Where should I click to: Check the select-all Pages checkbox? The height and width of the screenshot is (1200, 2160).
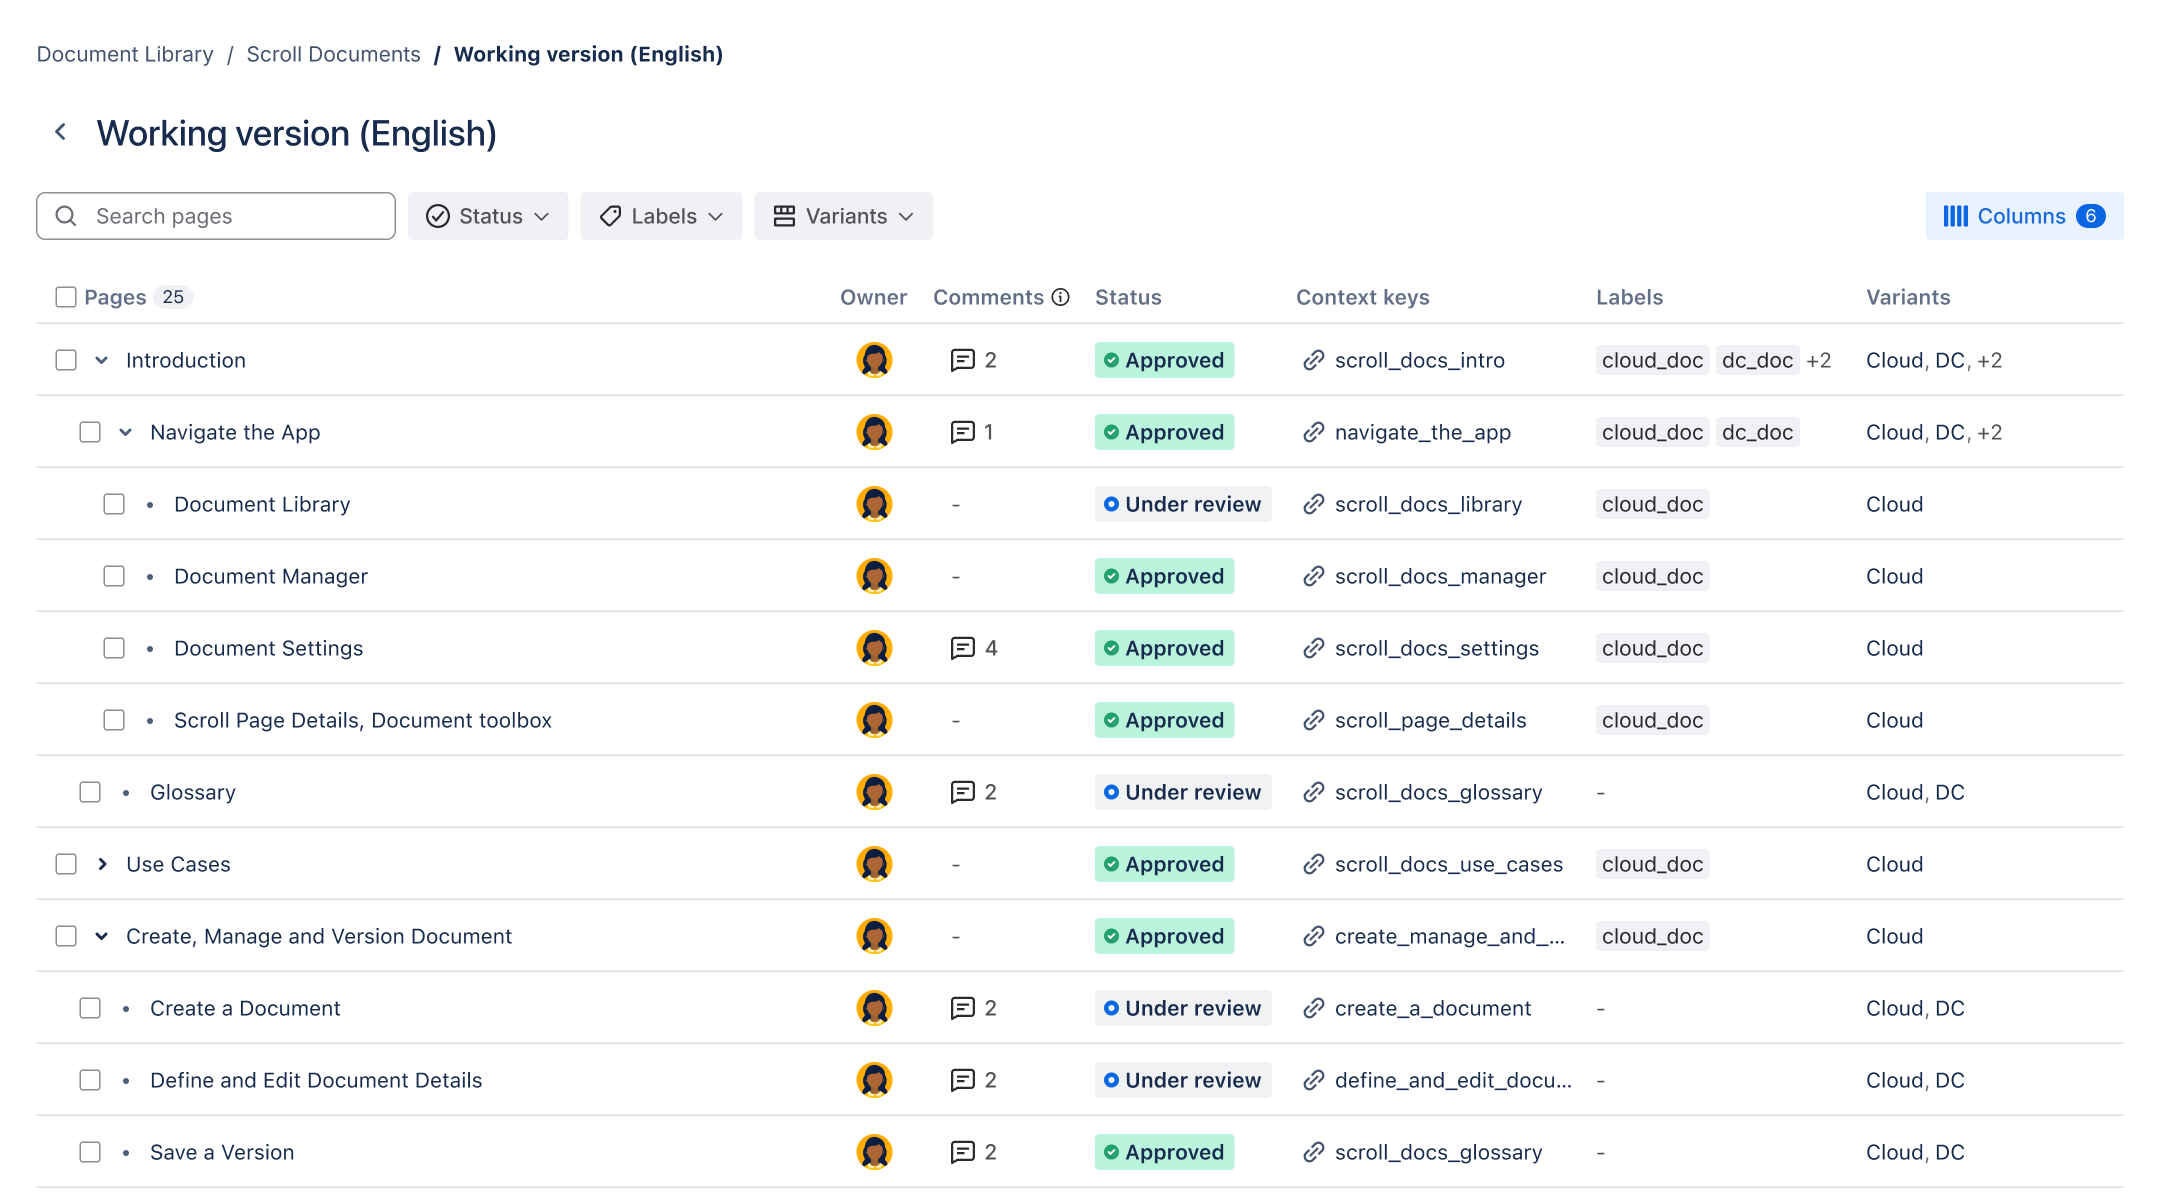tap(66, 297)
